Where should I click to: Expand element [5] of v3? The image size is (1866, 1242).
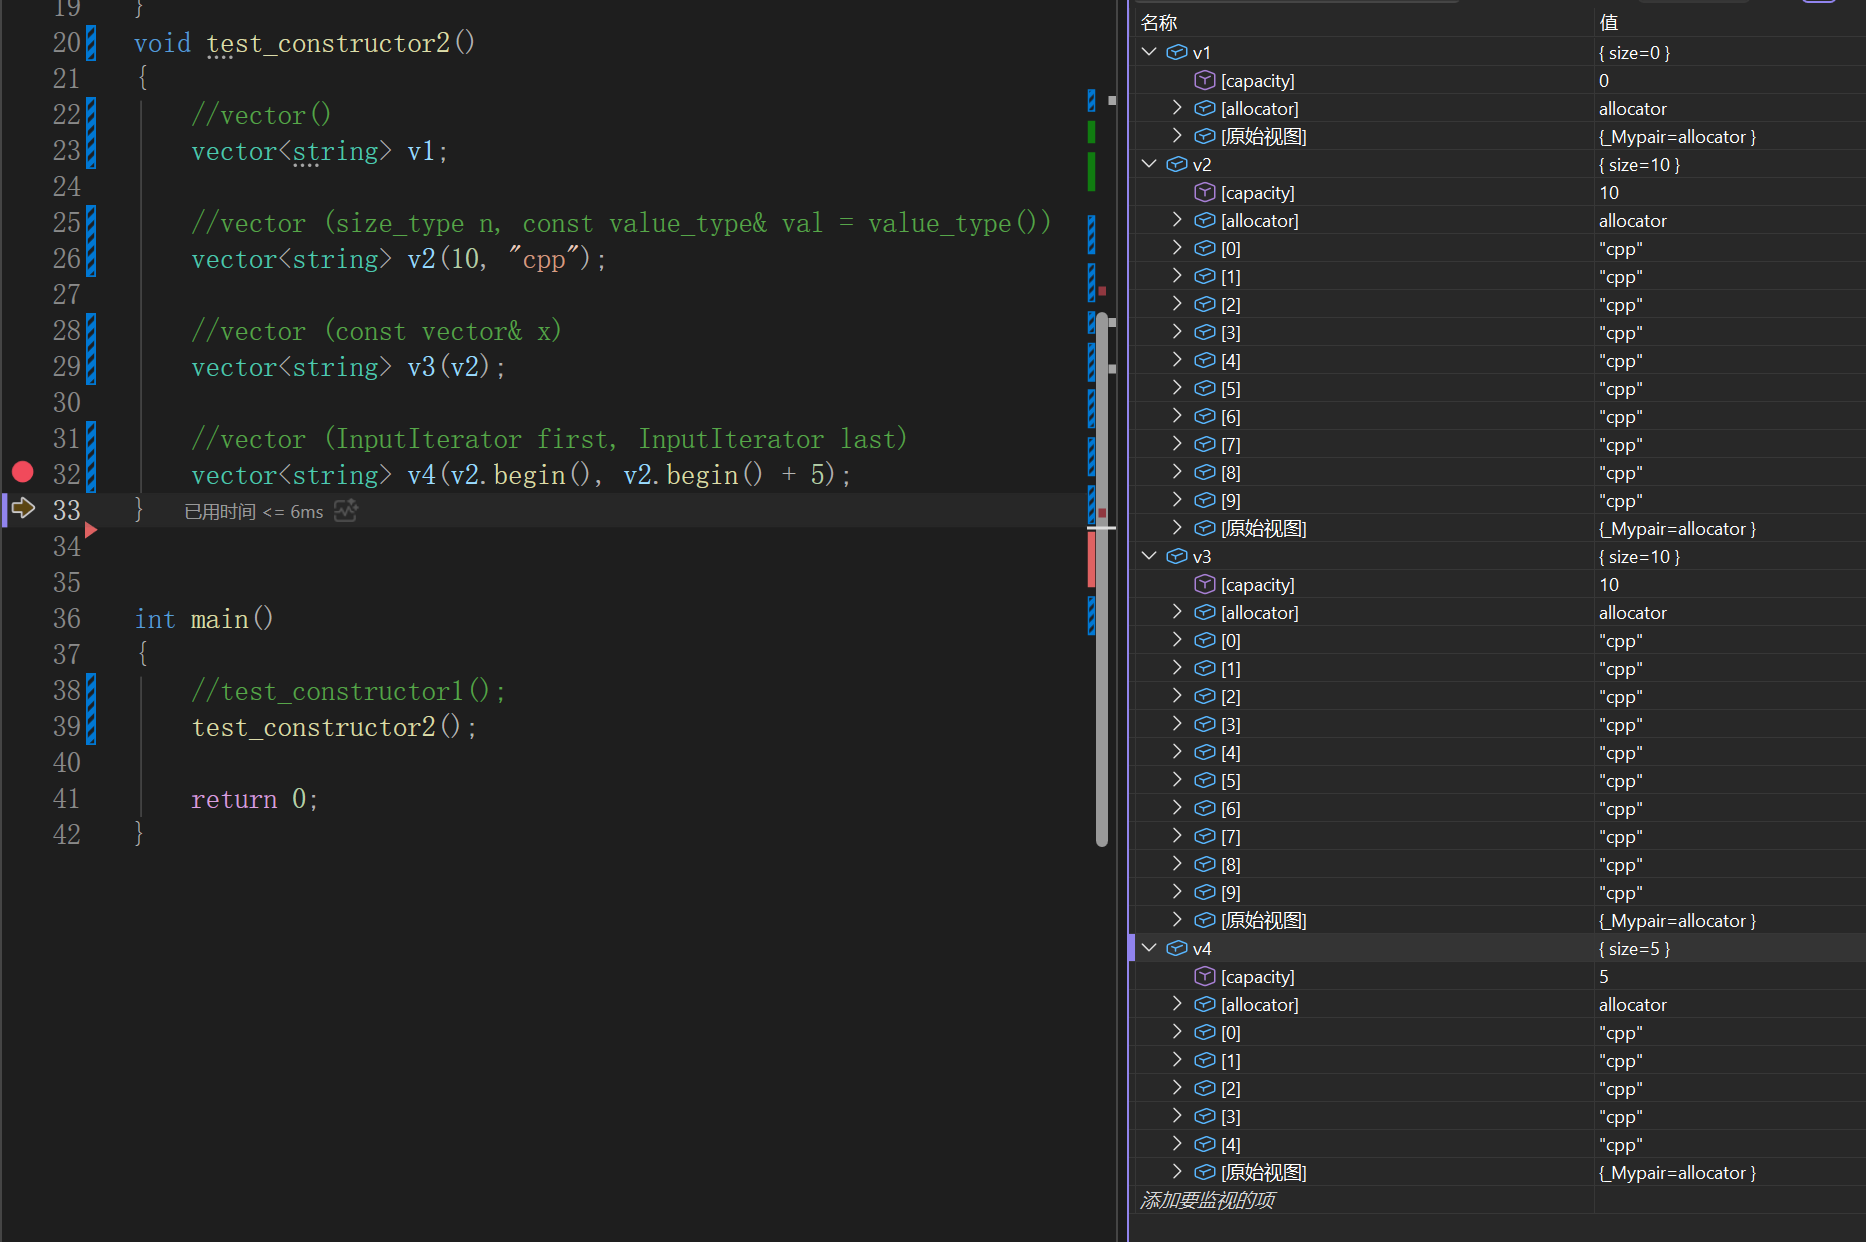[x=1177, y=780]
